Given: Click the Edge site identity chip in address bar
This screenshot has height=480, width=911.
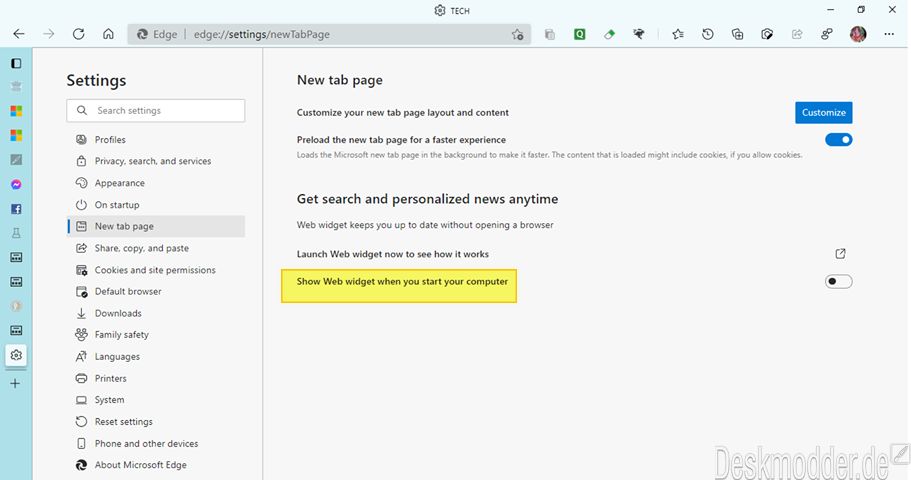Looking at the screenshot, I should pyautogui.click(x=156, y=34).
